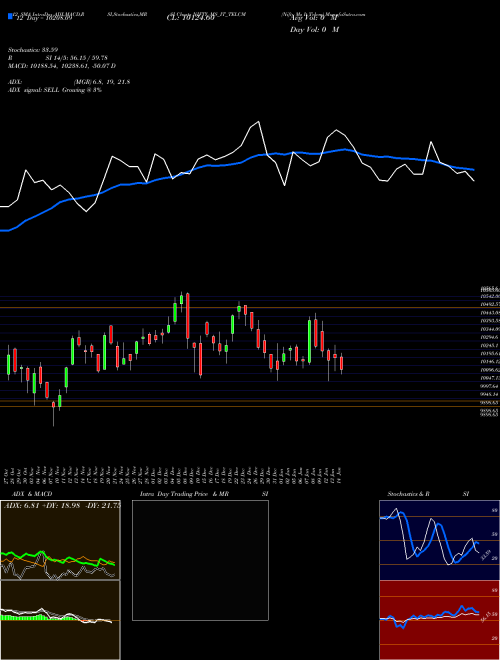
Task: Click the 'Avg Vol: 0 M' label
Action: point(314,19)
